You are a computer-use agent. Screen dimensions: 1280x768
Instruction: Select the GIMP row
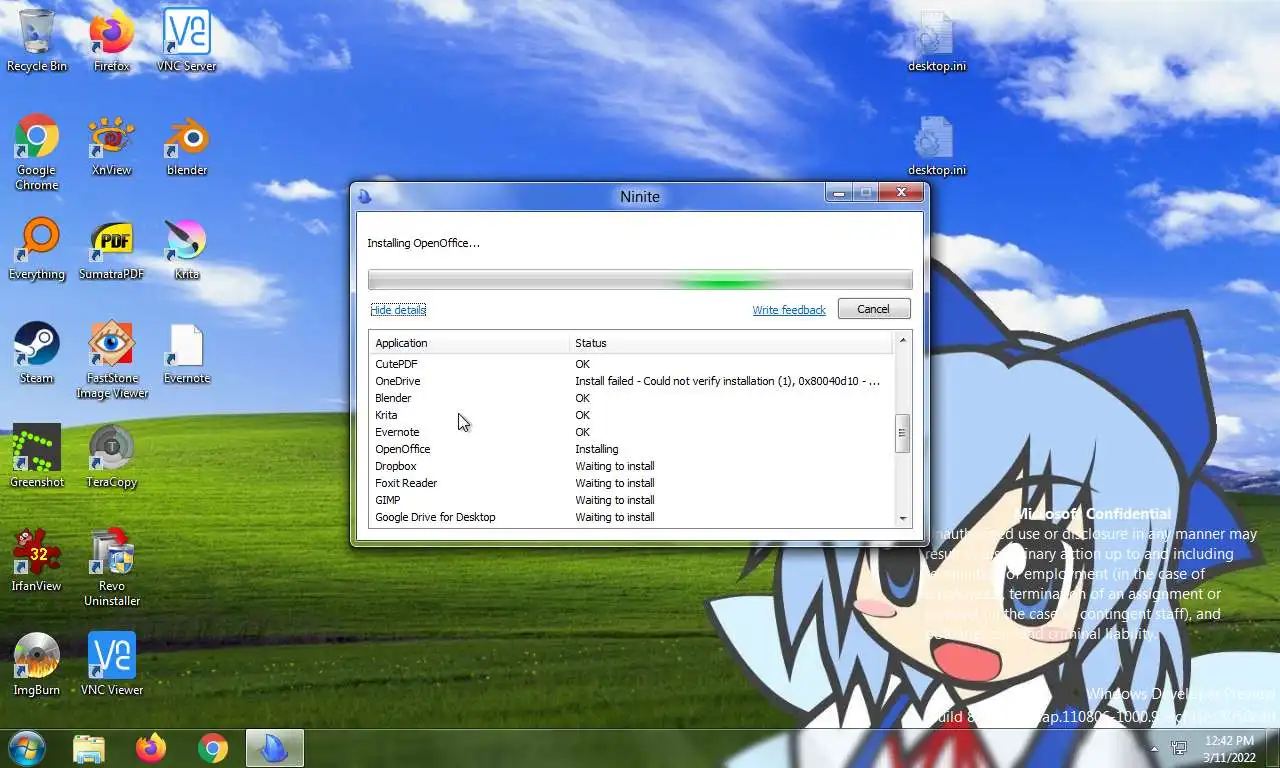(631, 500)
